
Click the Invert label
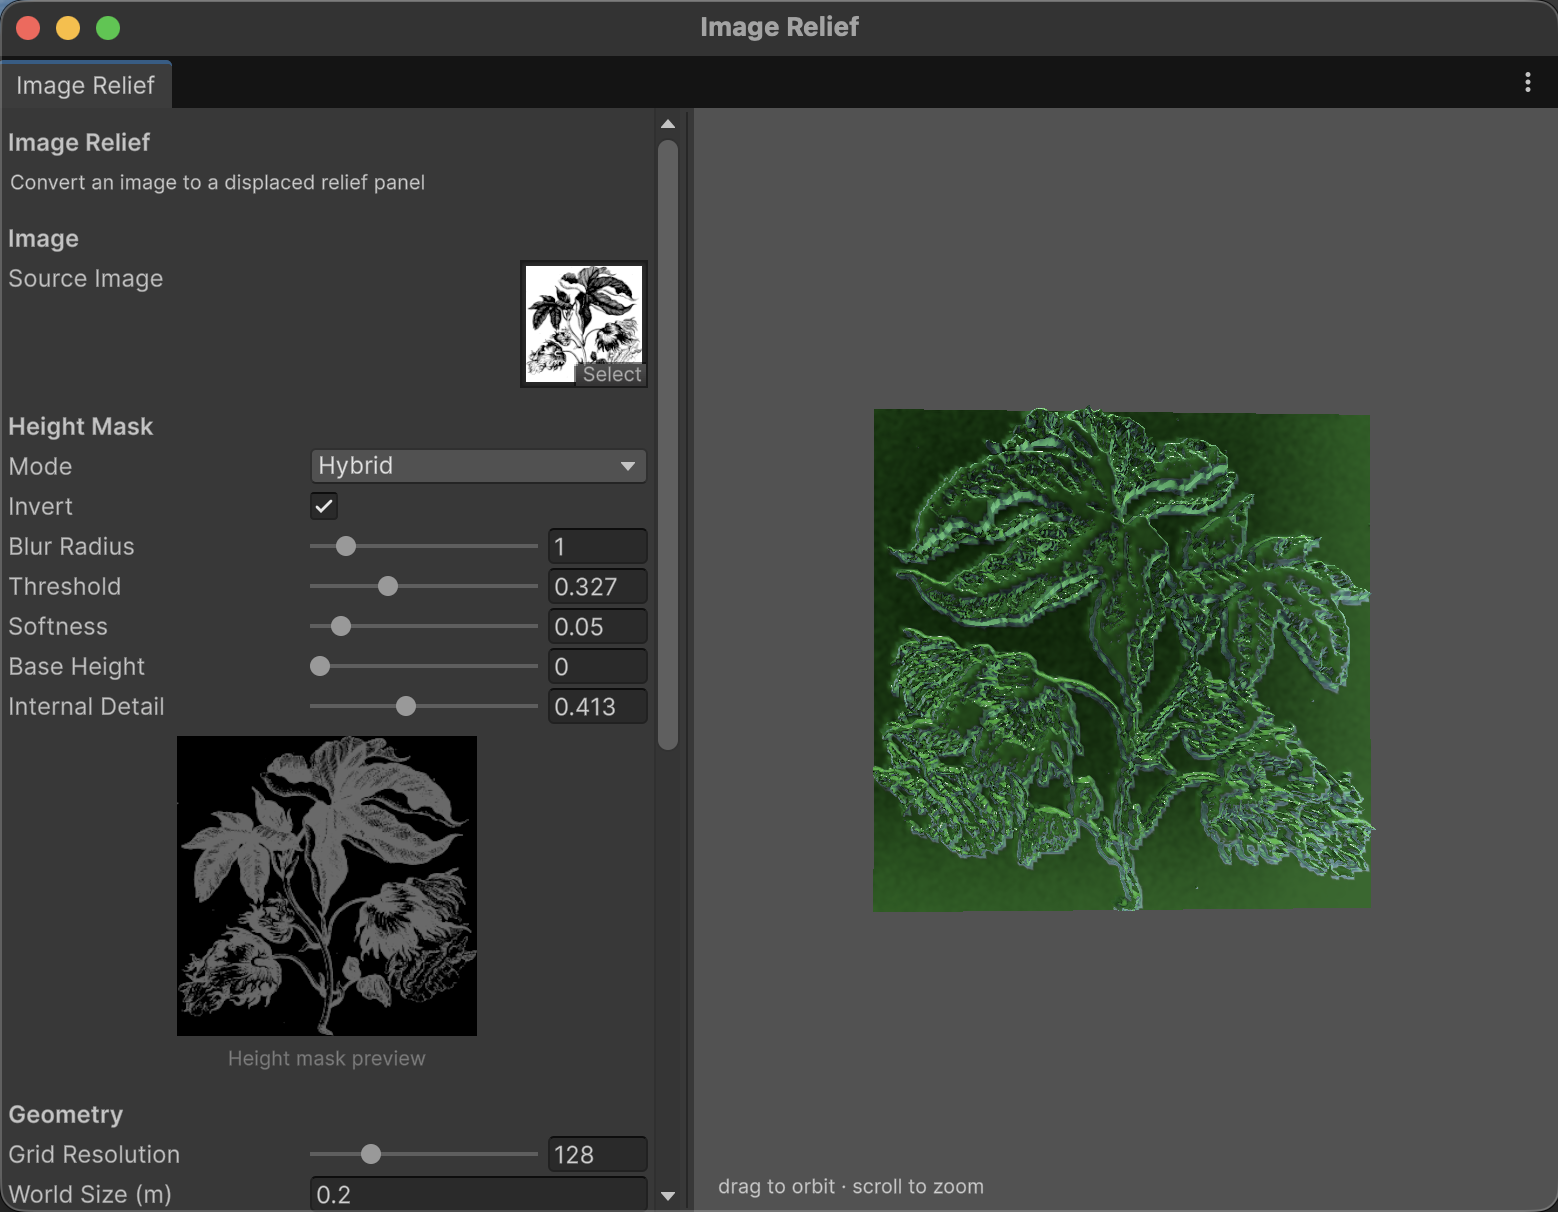(41, 506)
